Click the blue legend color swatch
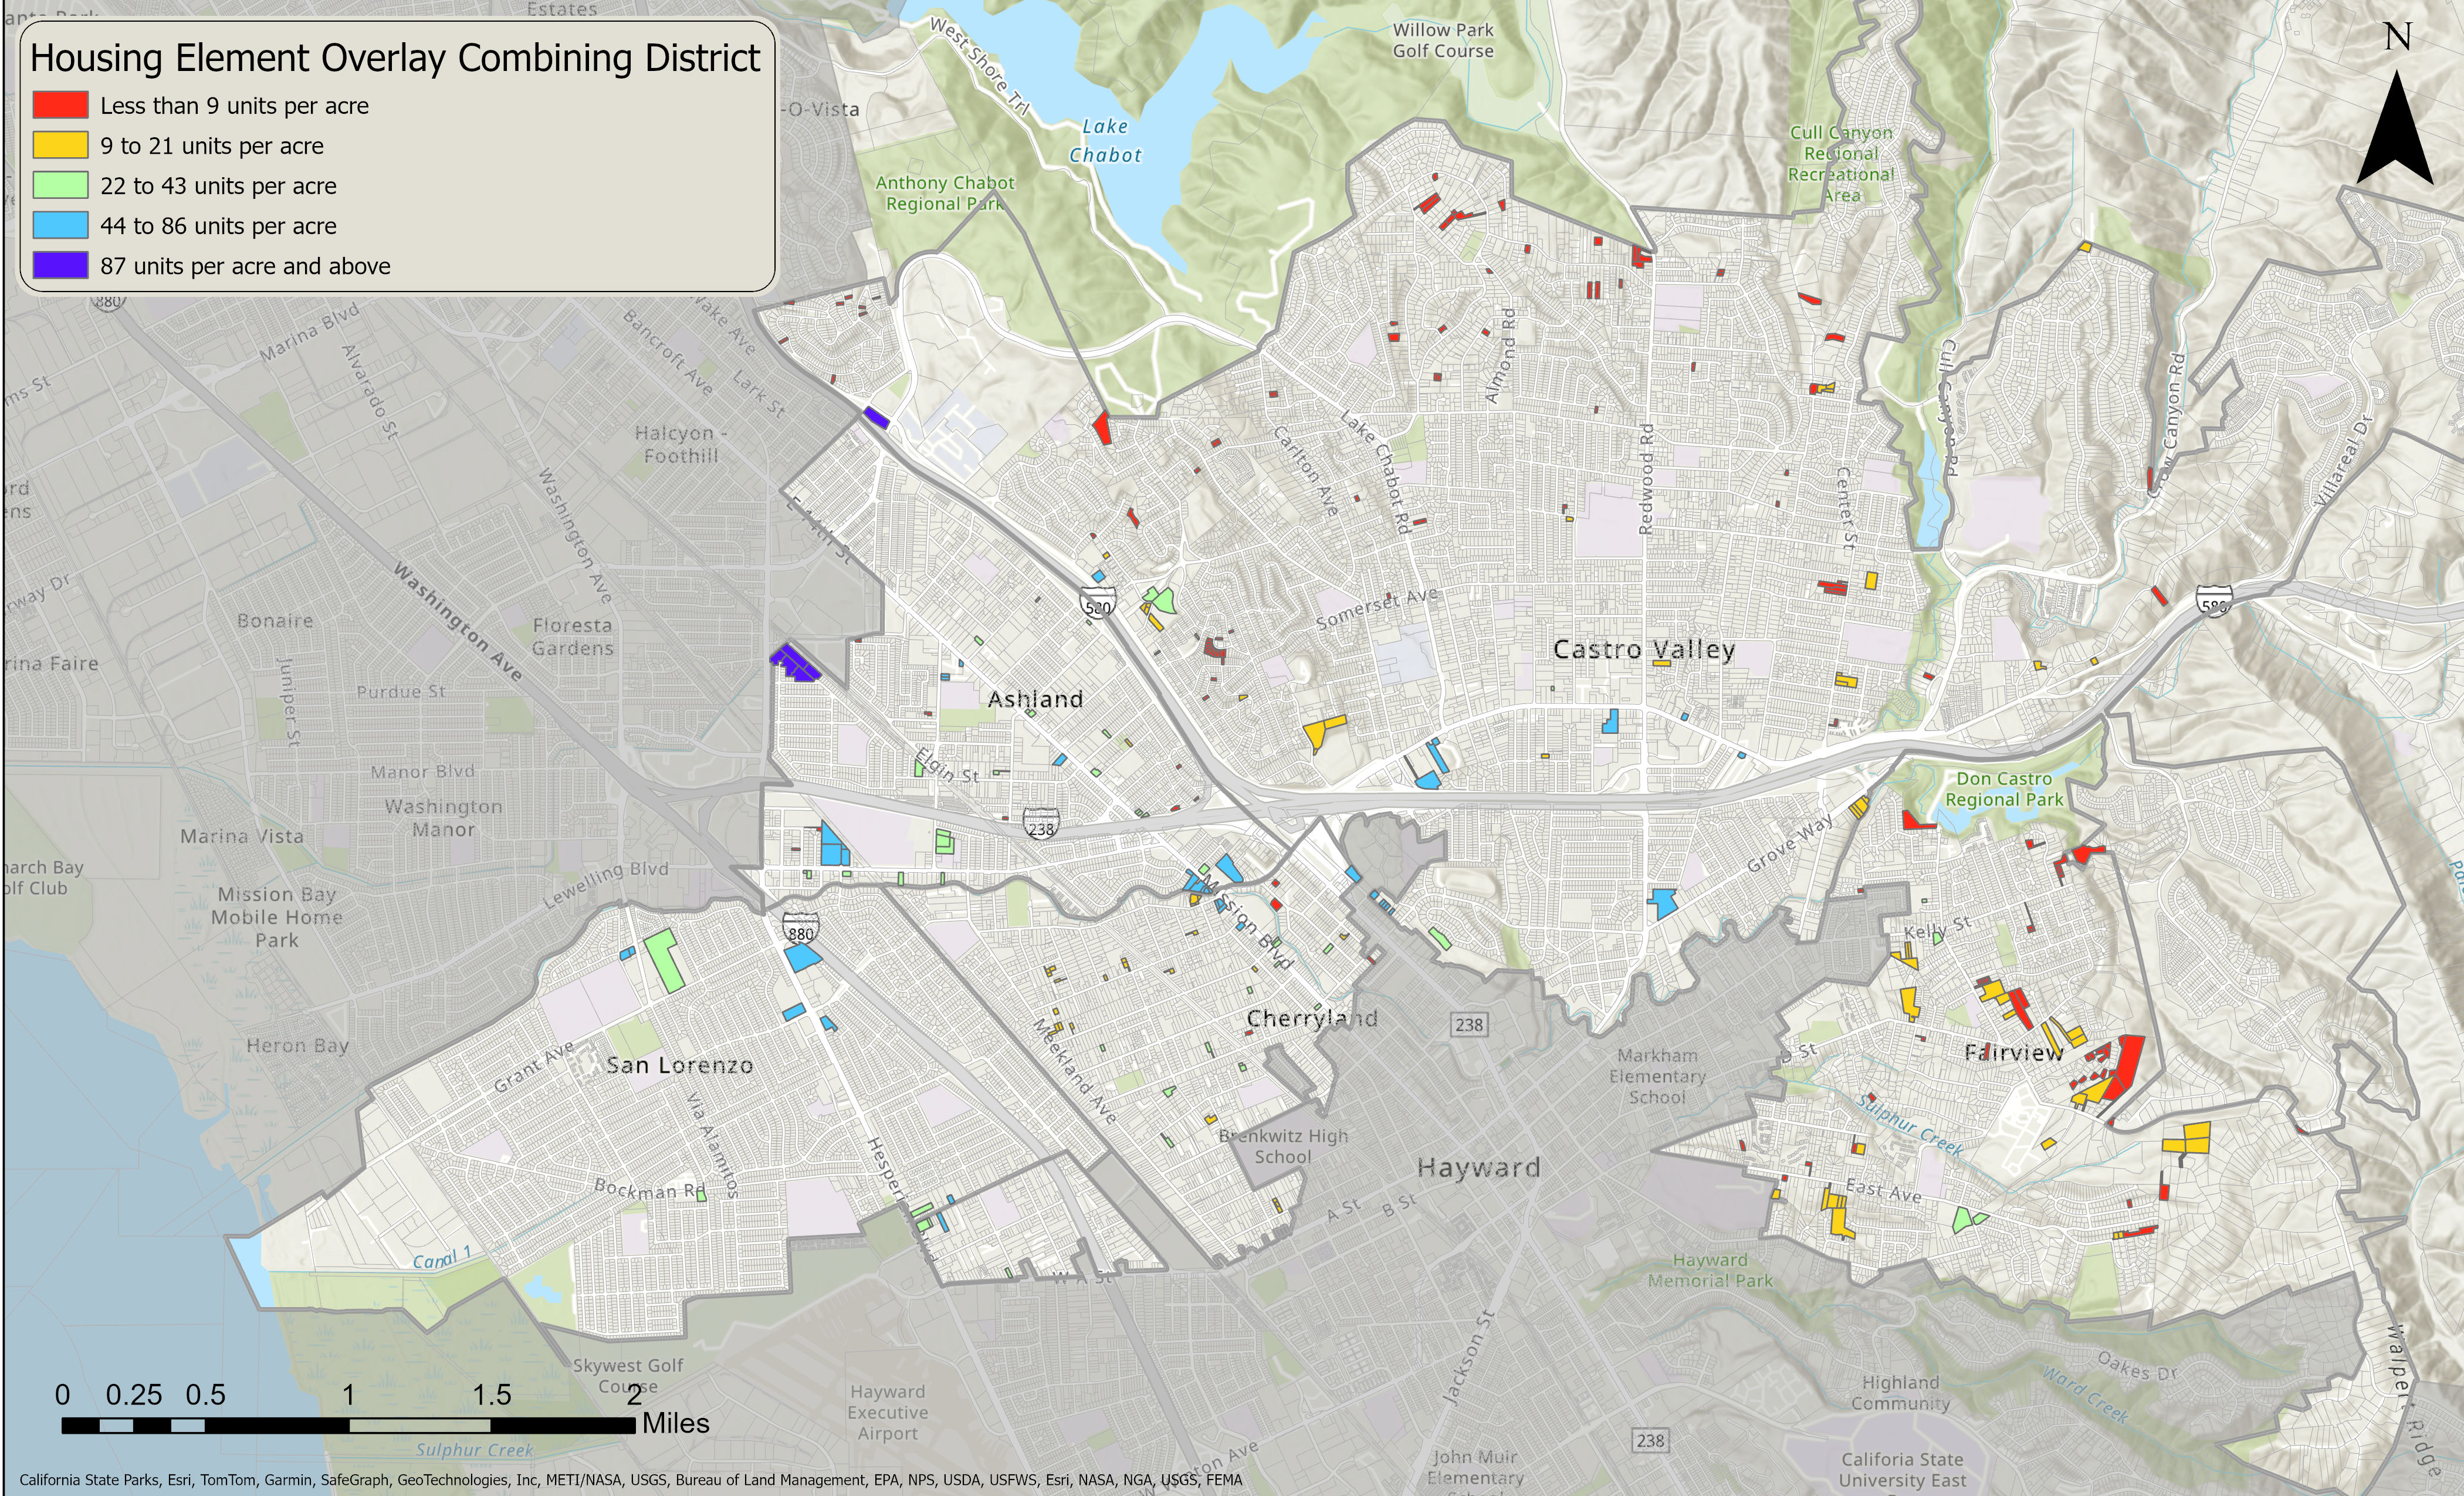Screen dimensions: 2464x1496 click(60, 225)
